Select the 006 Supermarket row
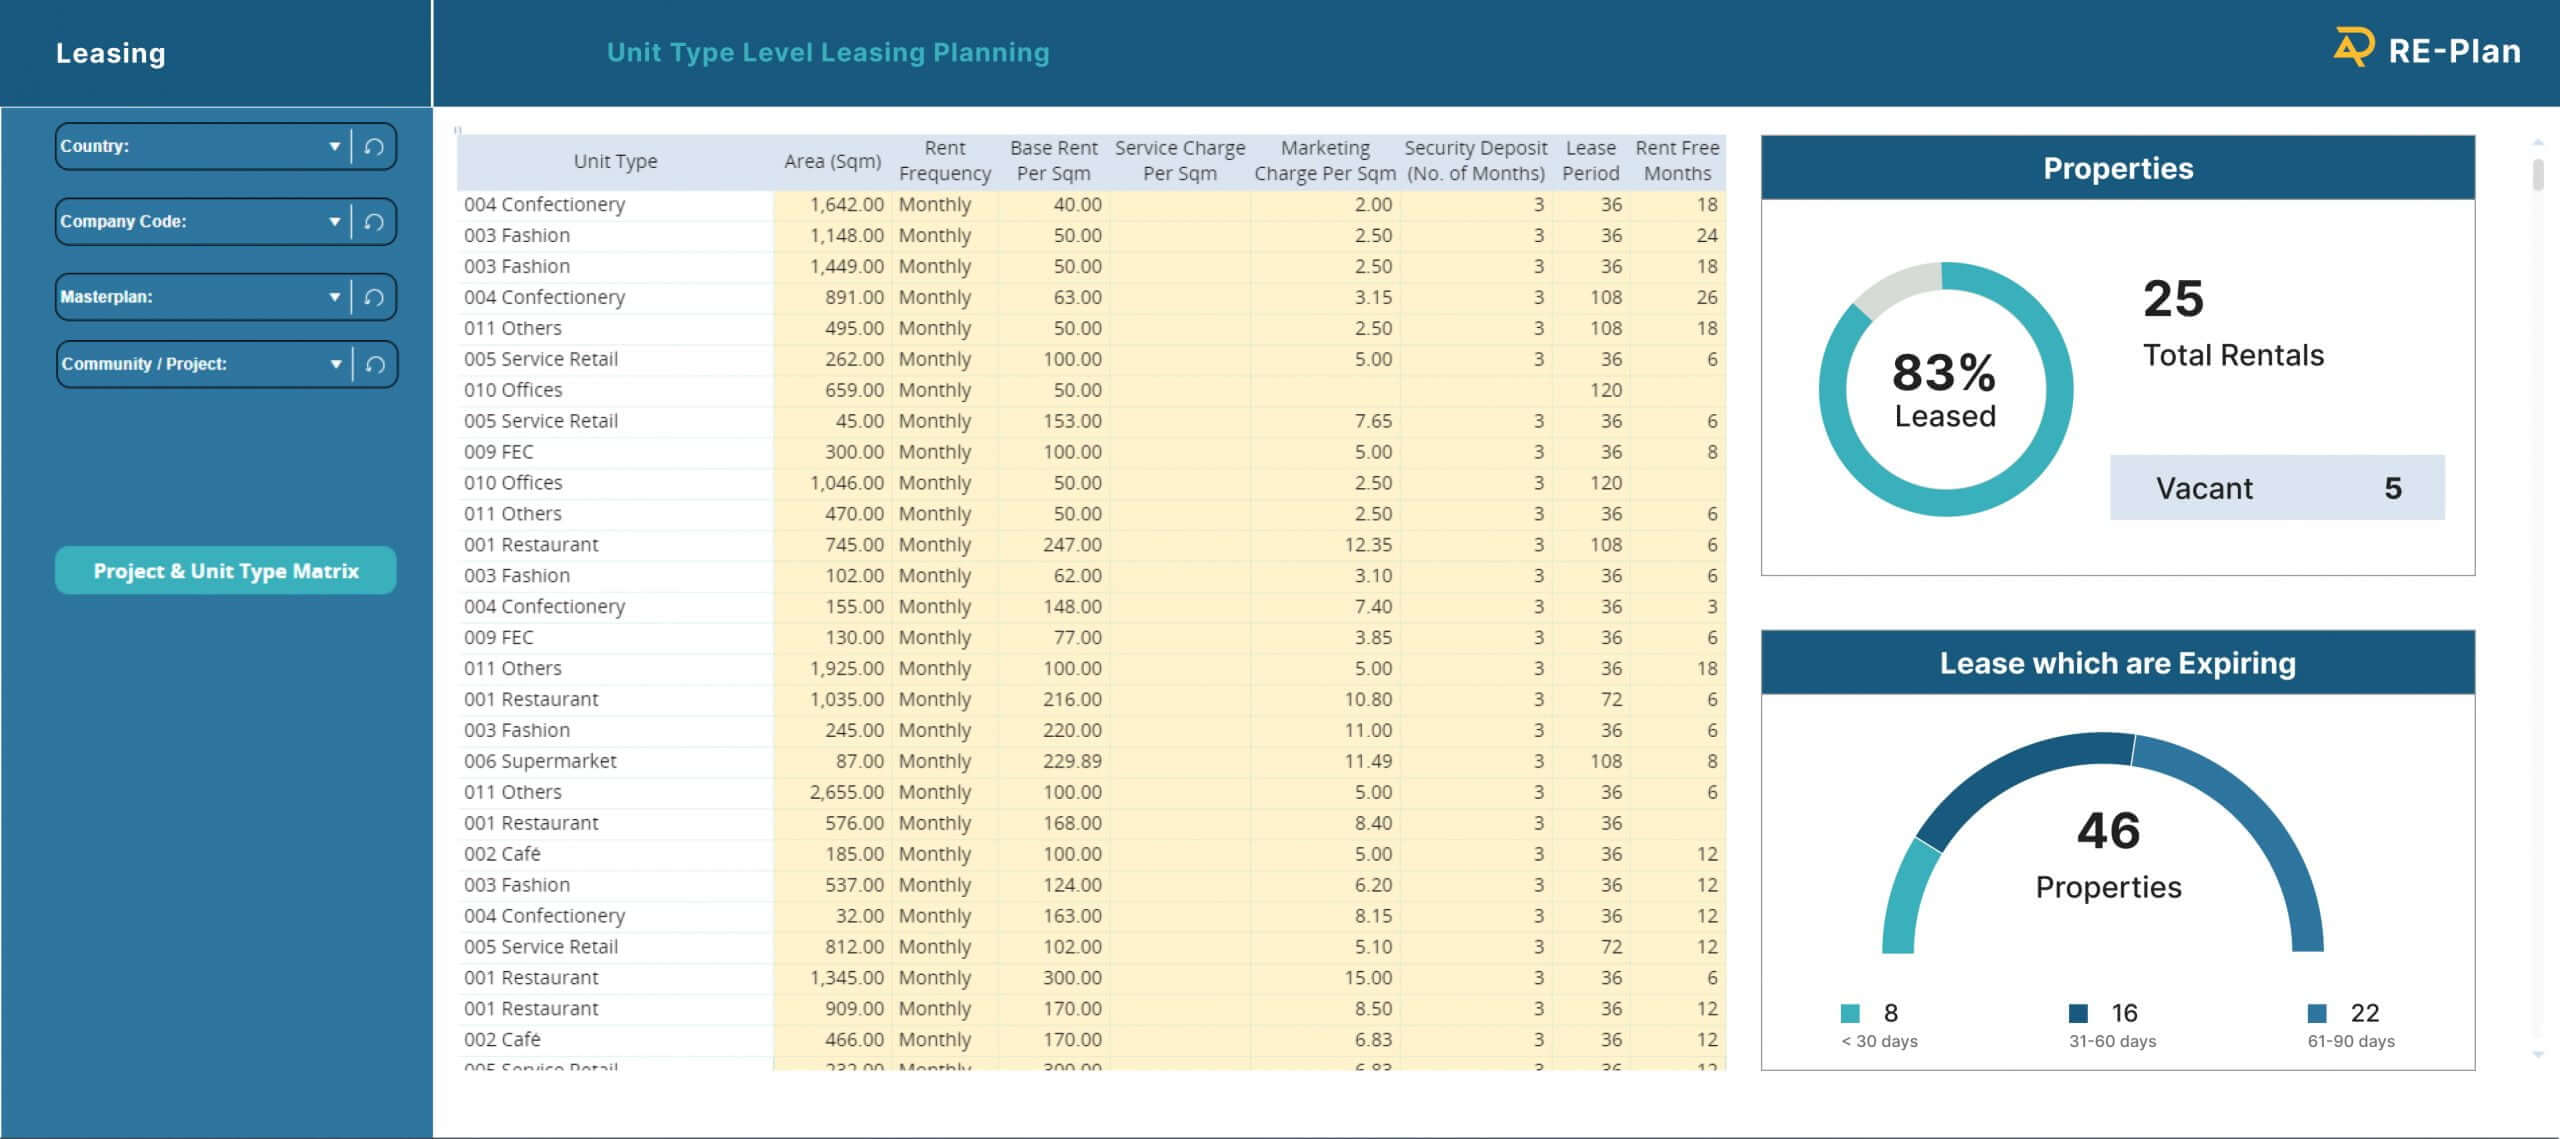2560x1139 pixels. (540, 761)
